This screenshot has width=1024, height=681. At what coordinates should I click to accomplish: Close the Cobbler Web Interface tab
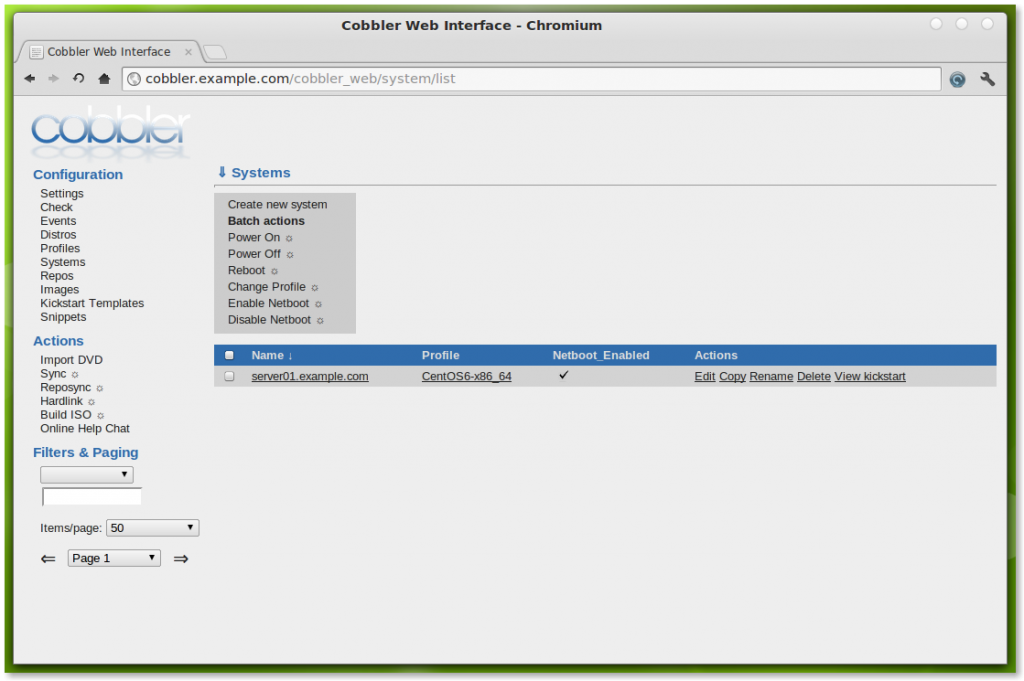[188, 52]
